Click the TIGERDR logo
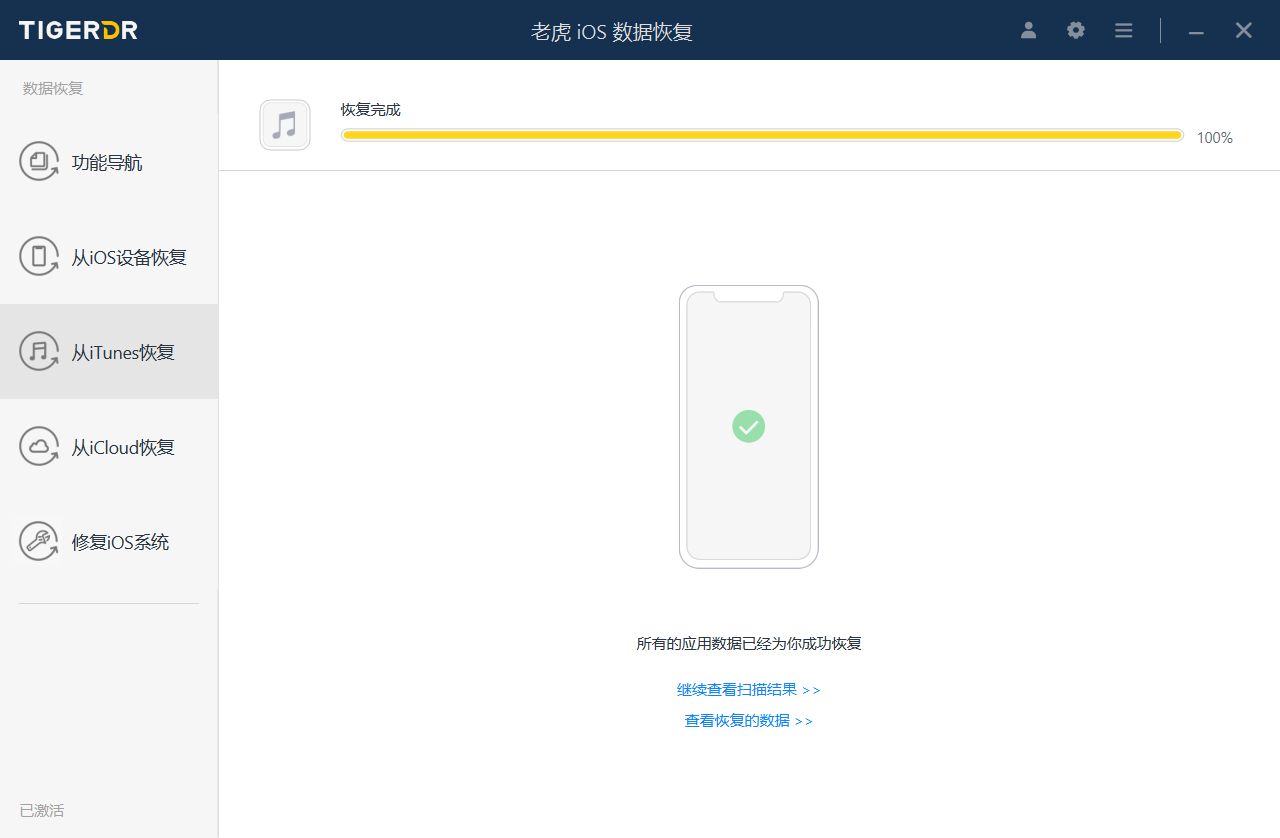The height and width of the screenshot is (838, 1280). tap(78, 30)
